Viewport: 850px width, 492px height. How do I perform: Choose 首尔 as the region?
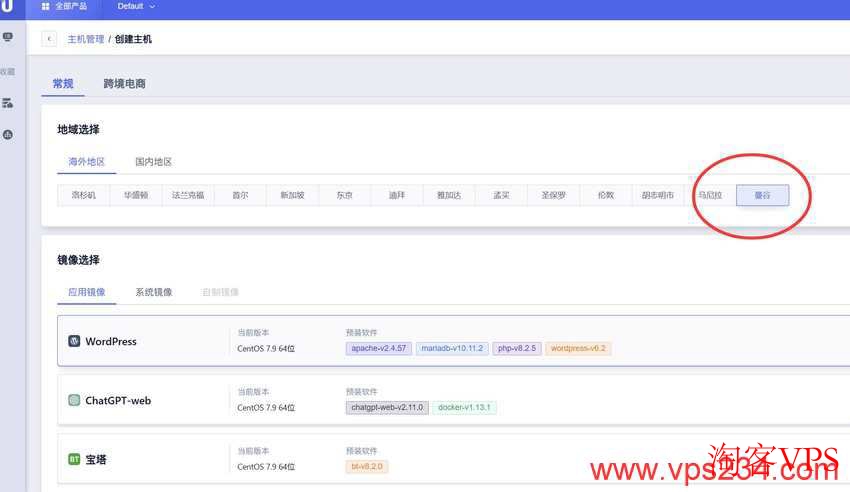click(x=240, y=195)
